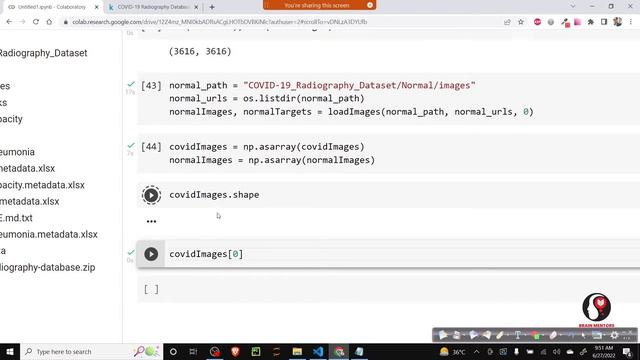Open the Lung Opacity.metadata.xlsx file

pyautogui.click(x=42, y=185)
